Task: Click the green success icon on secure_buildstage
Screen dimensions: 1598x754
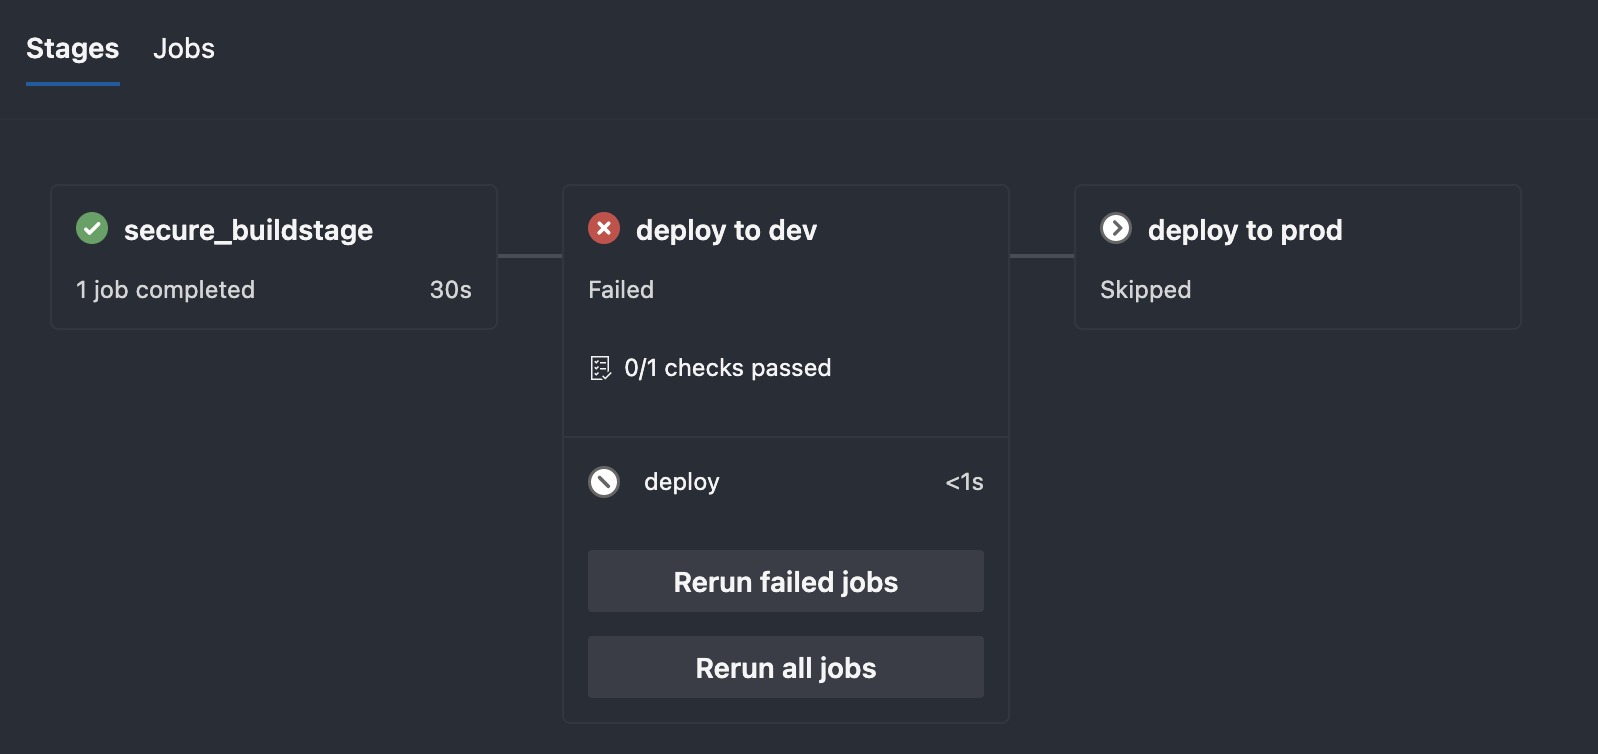Action: [92, 229]
